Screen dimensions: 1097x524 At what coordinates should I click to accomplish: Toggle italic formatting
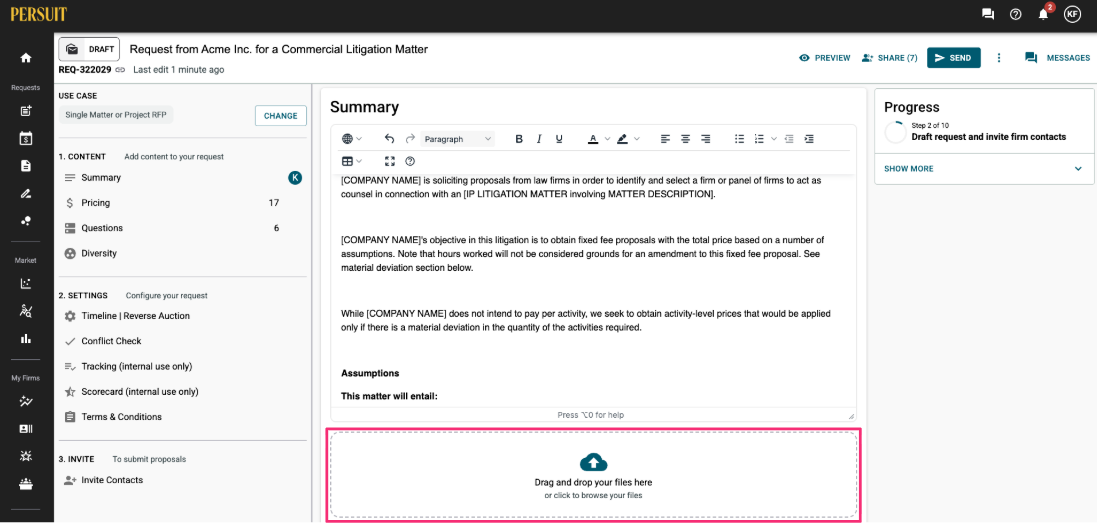539,139
